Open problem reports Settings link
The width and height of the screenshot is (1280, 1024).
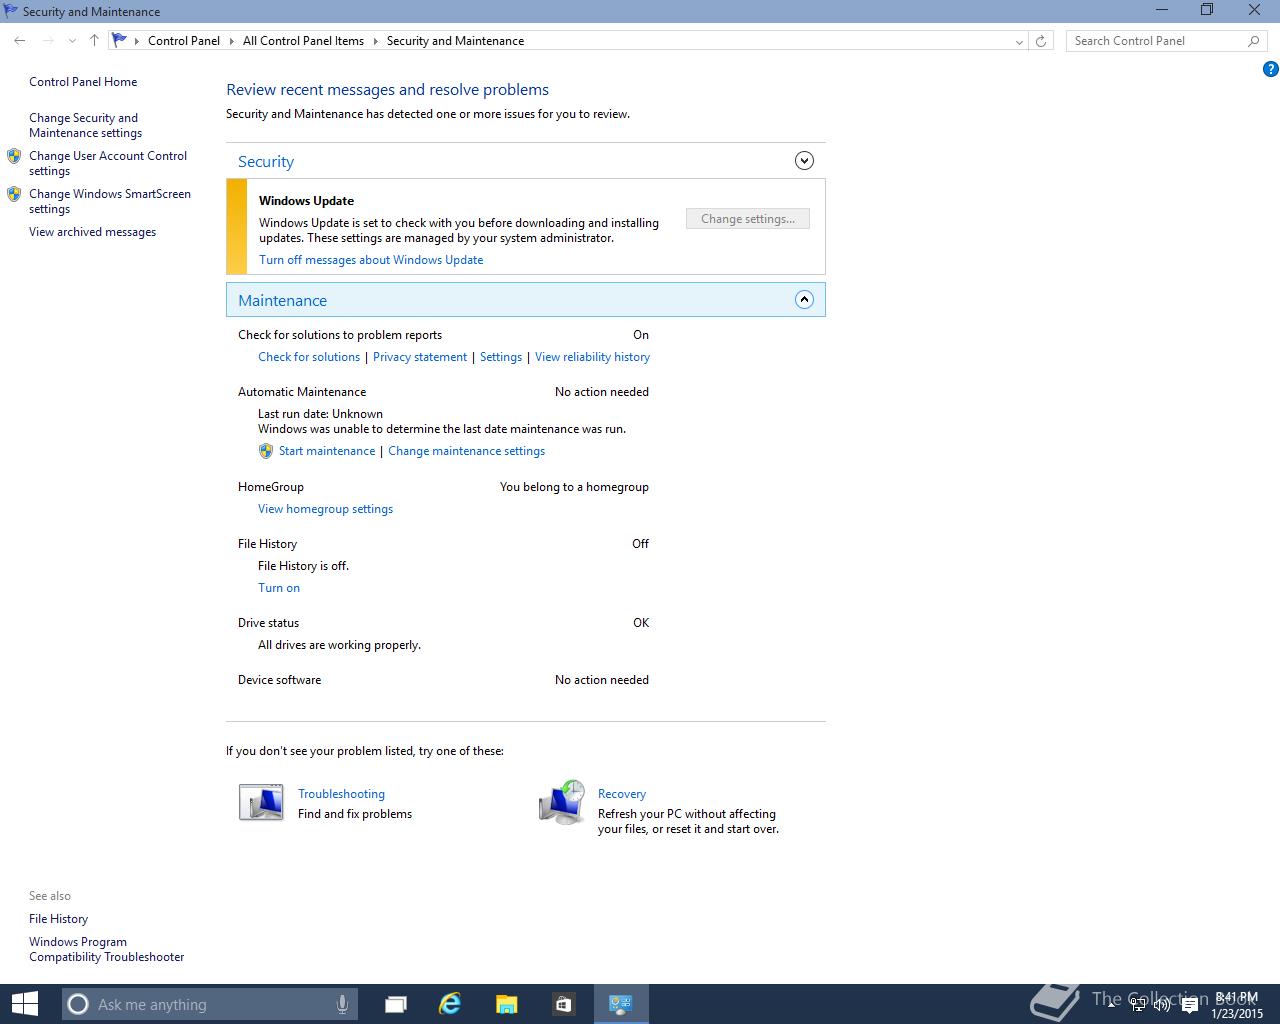[501, 357]
